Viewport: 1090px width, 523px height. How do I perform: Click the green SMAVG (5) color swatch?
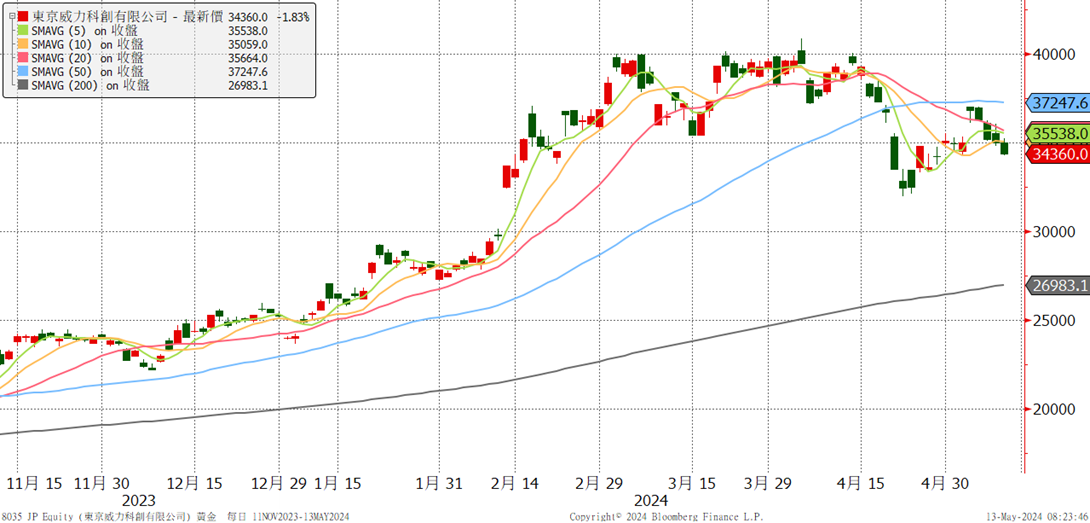click(23, 30)
